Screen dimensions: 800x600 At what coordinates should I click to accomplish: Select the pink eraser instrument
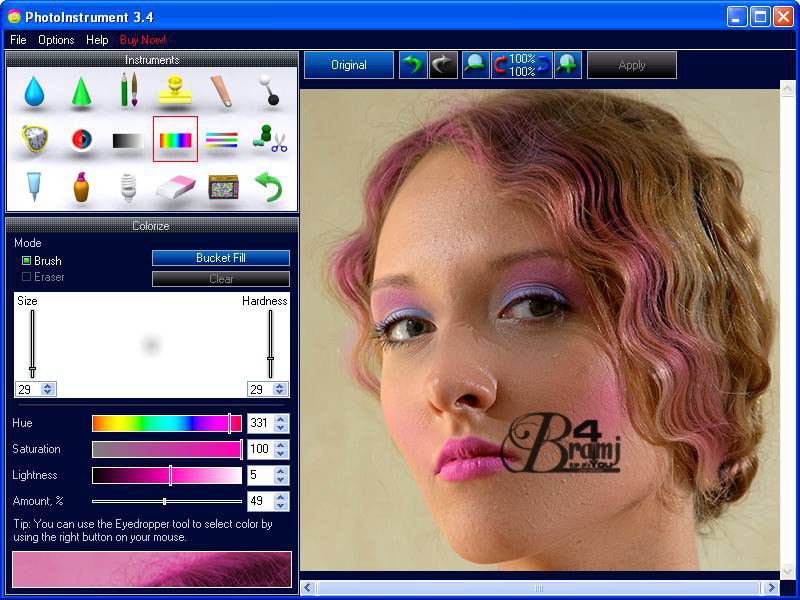(x=175, y=186)
